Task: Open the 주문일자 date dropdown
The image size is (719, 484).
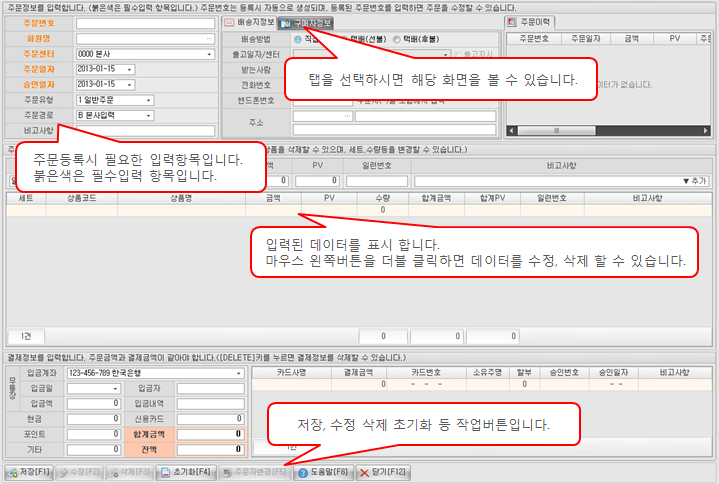Action: [130, 70]
